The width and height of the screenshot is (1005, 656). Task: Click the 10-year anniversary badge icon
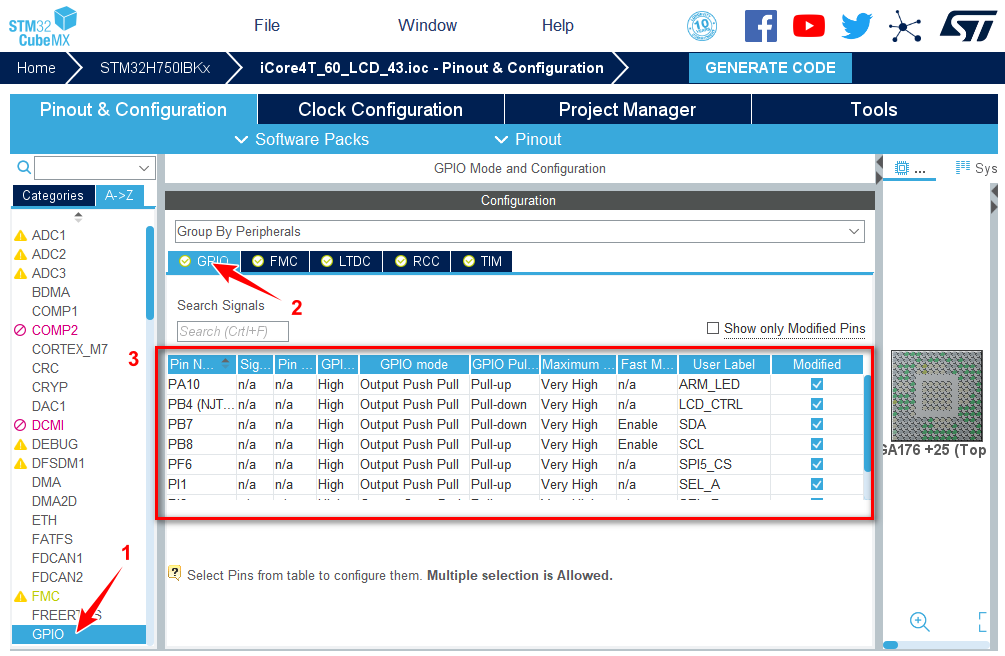(702, 26)
